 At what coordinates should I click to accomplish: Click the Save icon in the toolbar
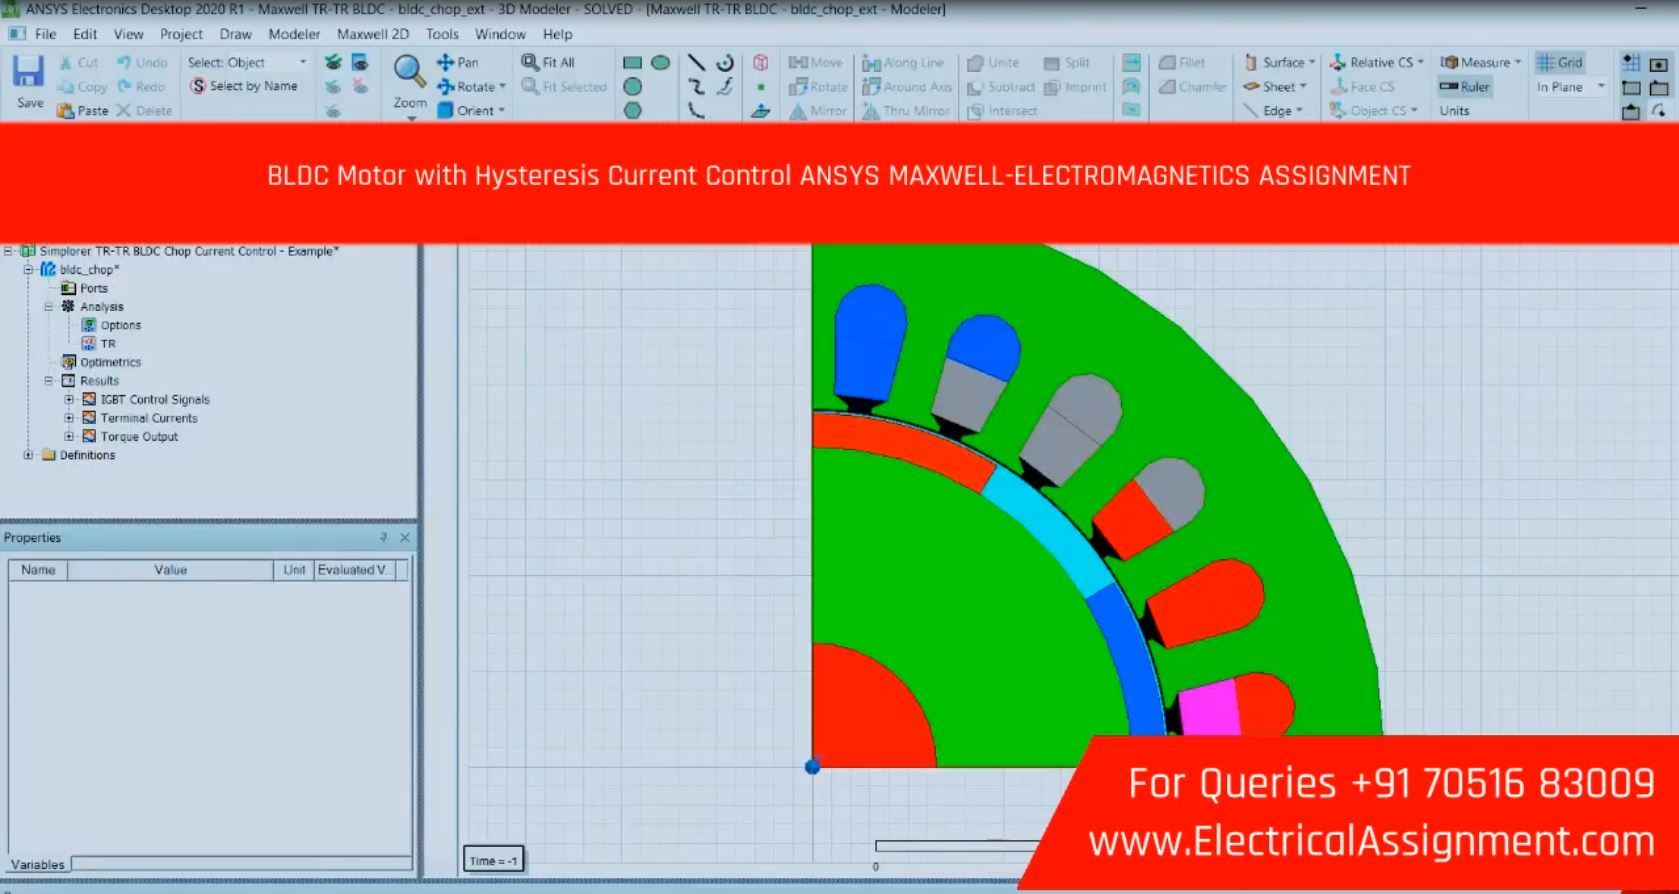click(x=28, y=74)
